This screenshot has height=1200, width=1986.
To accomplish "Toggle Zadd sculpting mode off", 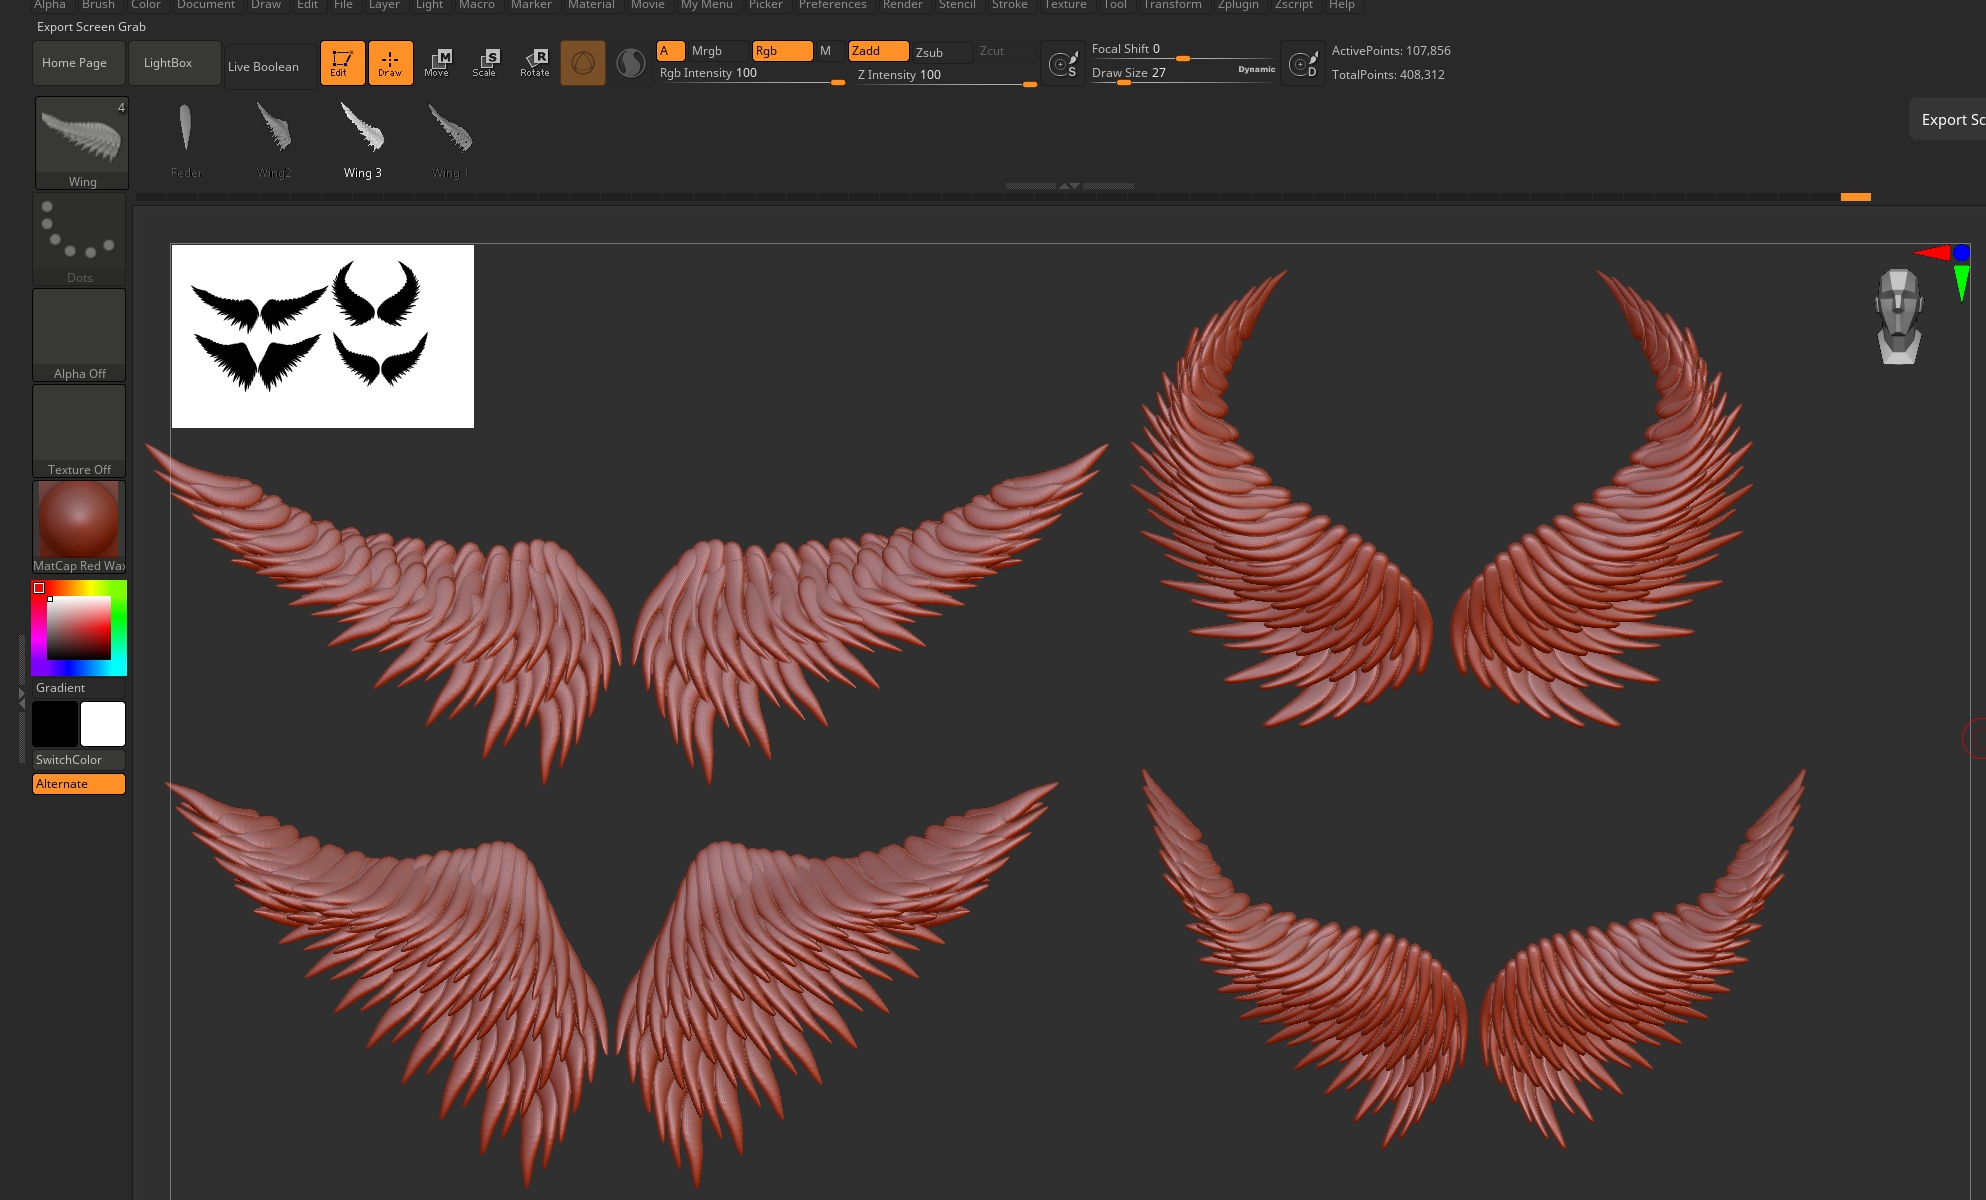I will click(877, 50).
